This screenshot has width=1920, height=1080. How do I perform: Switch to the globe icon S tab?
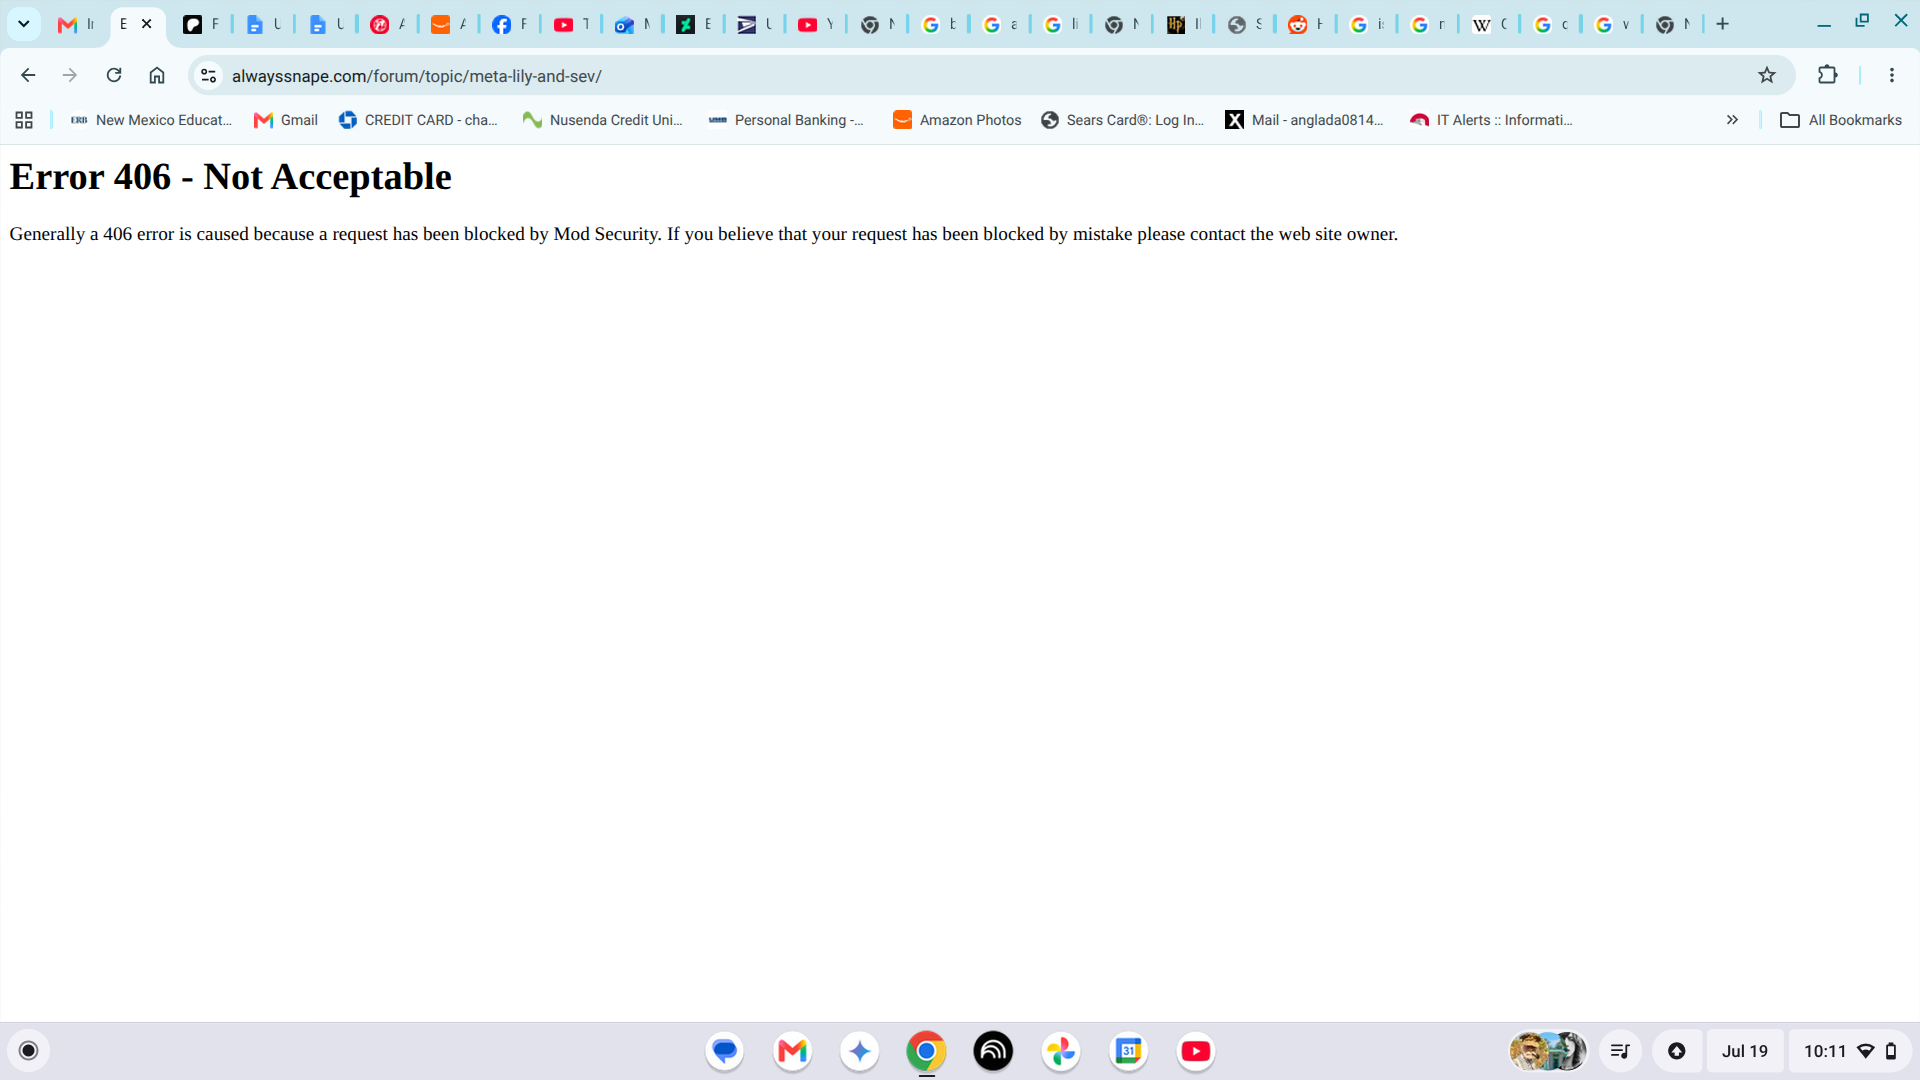(1244, 24)
